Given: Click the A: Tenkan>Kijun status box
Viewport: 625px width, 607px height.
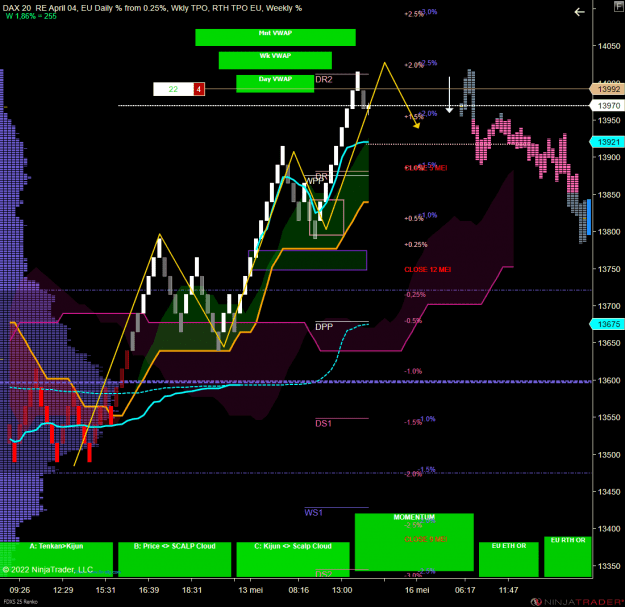Looking at the screenshot, I should pos(56,559).
